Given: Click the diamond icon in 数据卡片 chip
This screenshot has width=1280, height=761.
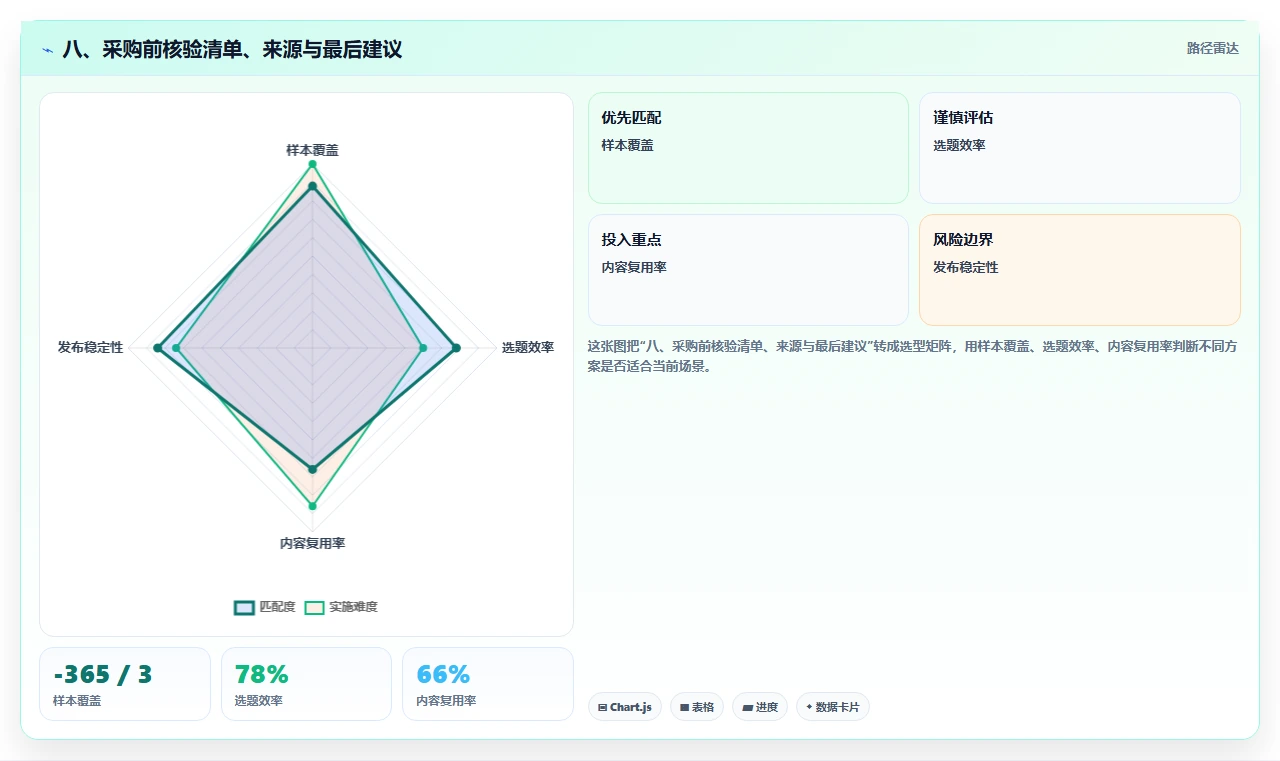Looking at the screenshot, I should pyautogui.click(x=809, y=706).
